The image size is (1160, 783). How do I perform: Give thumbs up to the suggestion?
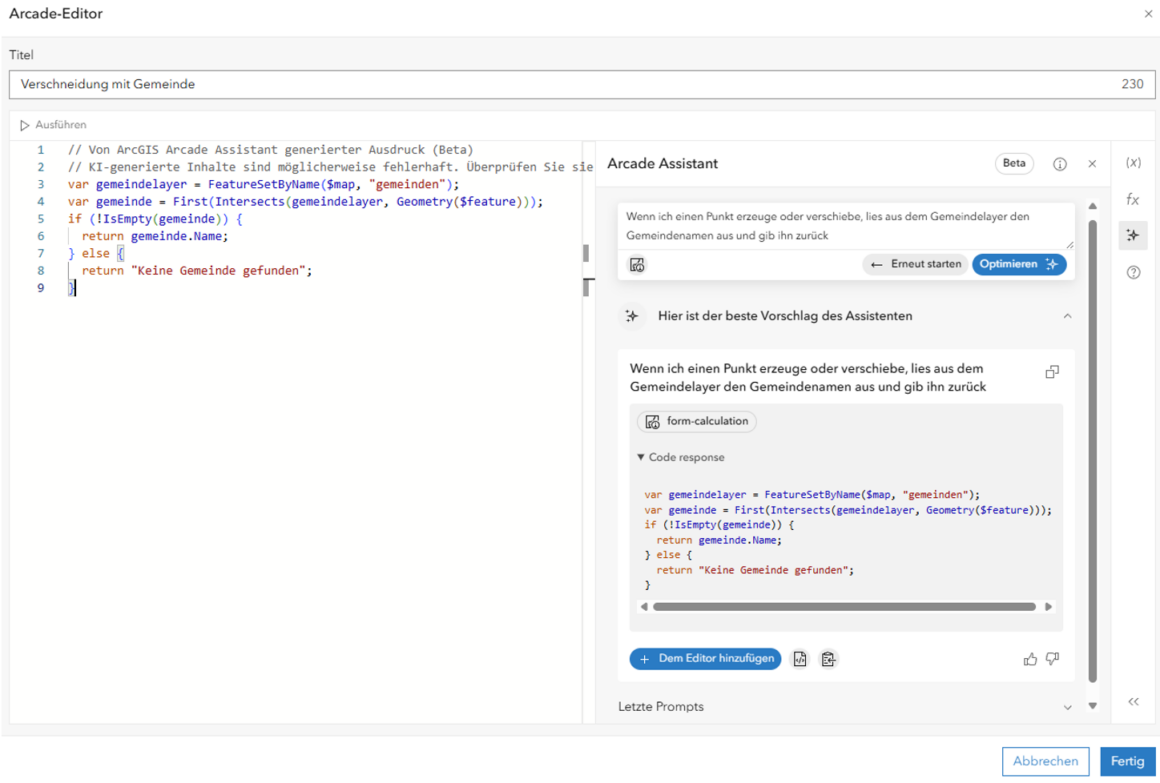coord(1030,659)
